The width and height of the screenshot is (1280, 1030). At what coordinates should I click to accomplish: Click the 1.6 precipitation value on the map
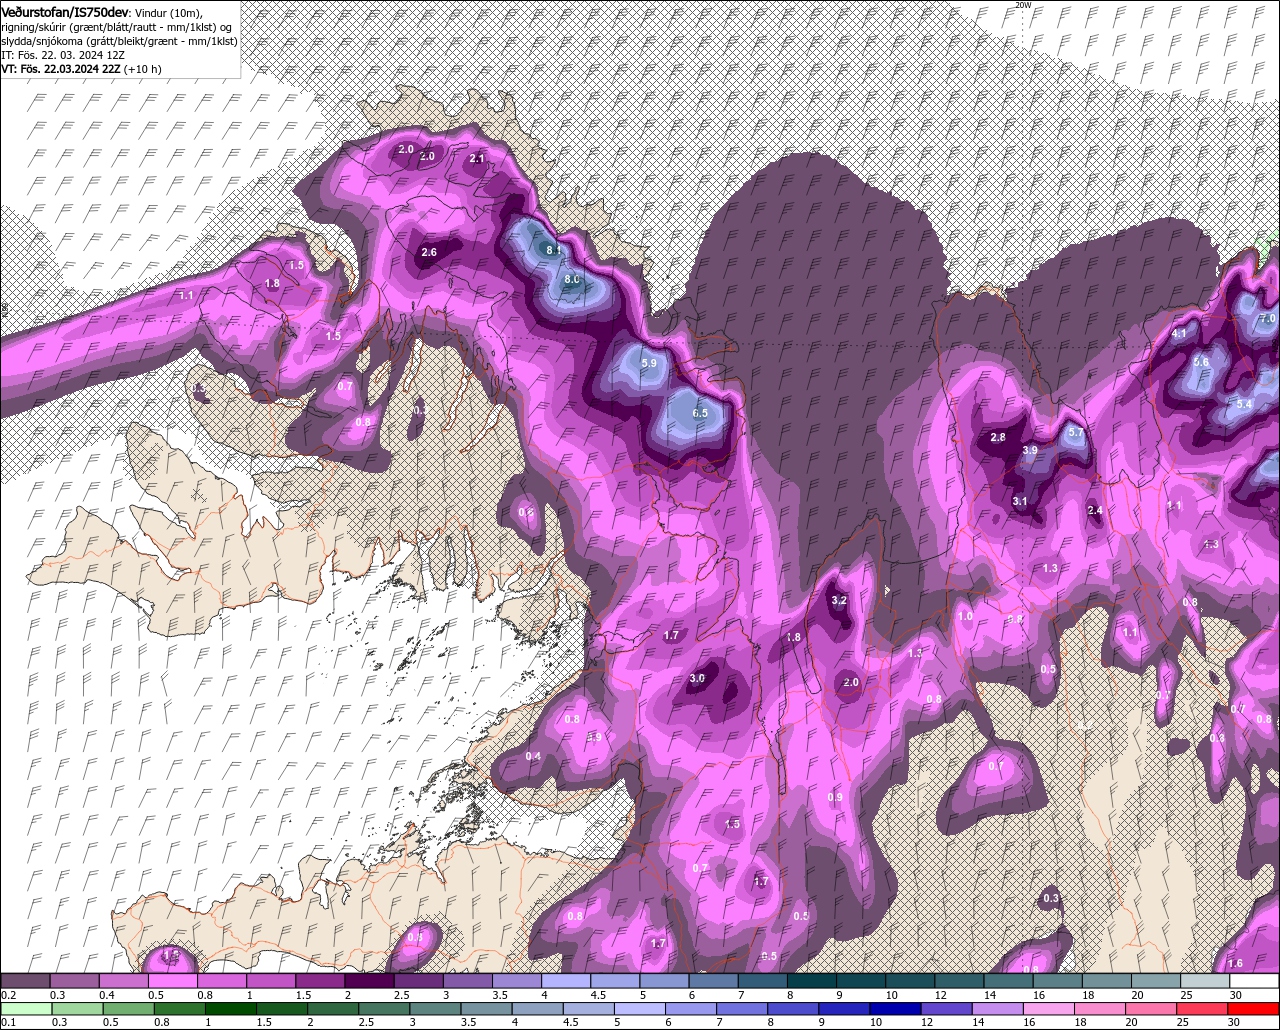click(x=1235, y=963)
